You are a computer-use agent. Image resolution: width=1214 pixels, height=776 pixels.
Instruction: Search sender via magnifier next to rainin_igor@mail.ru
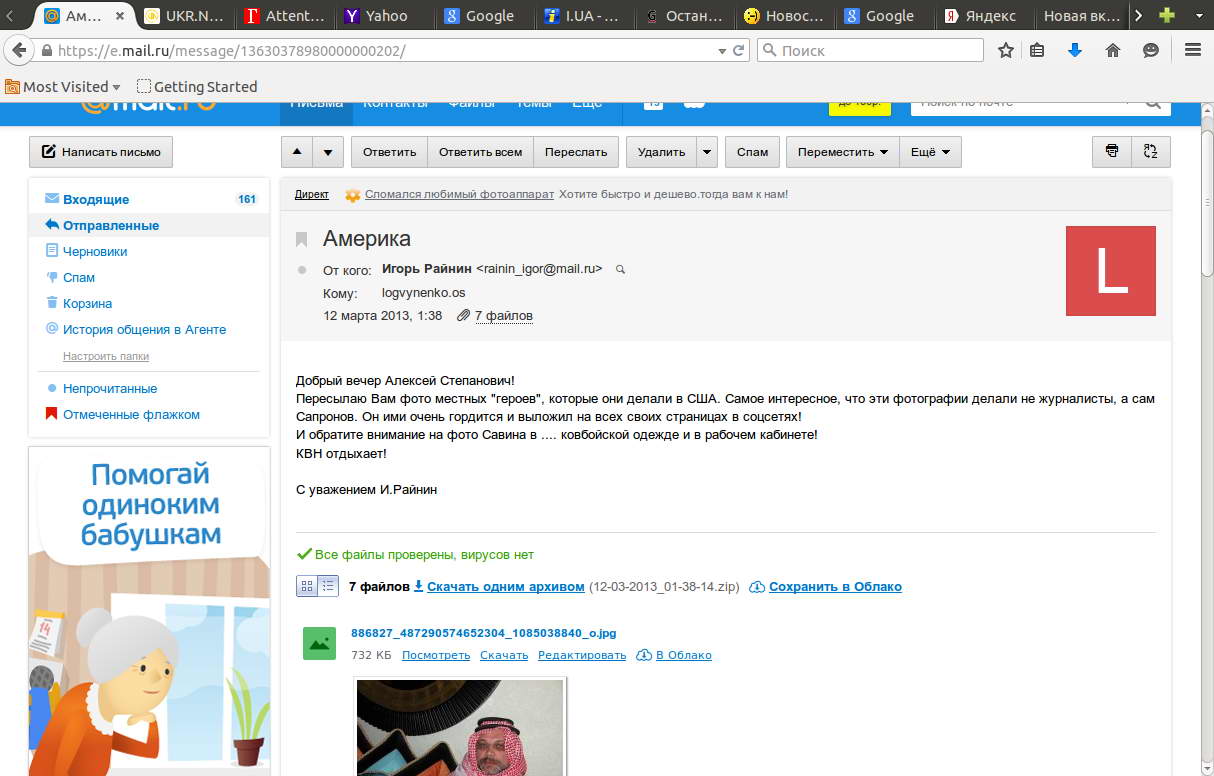(x=620, y=270)
